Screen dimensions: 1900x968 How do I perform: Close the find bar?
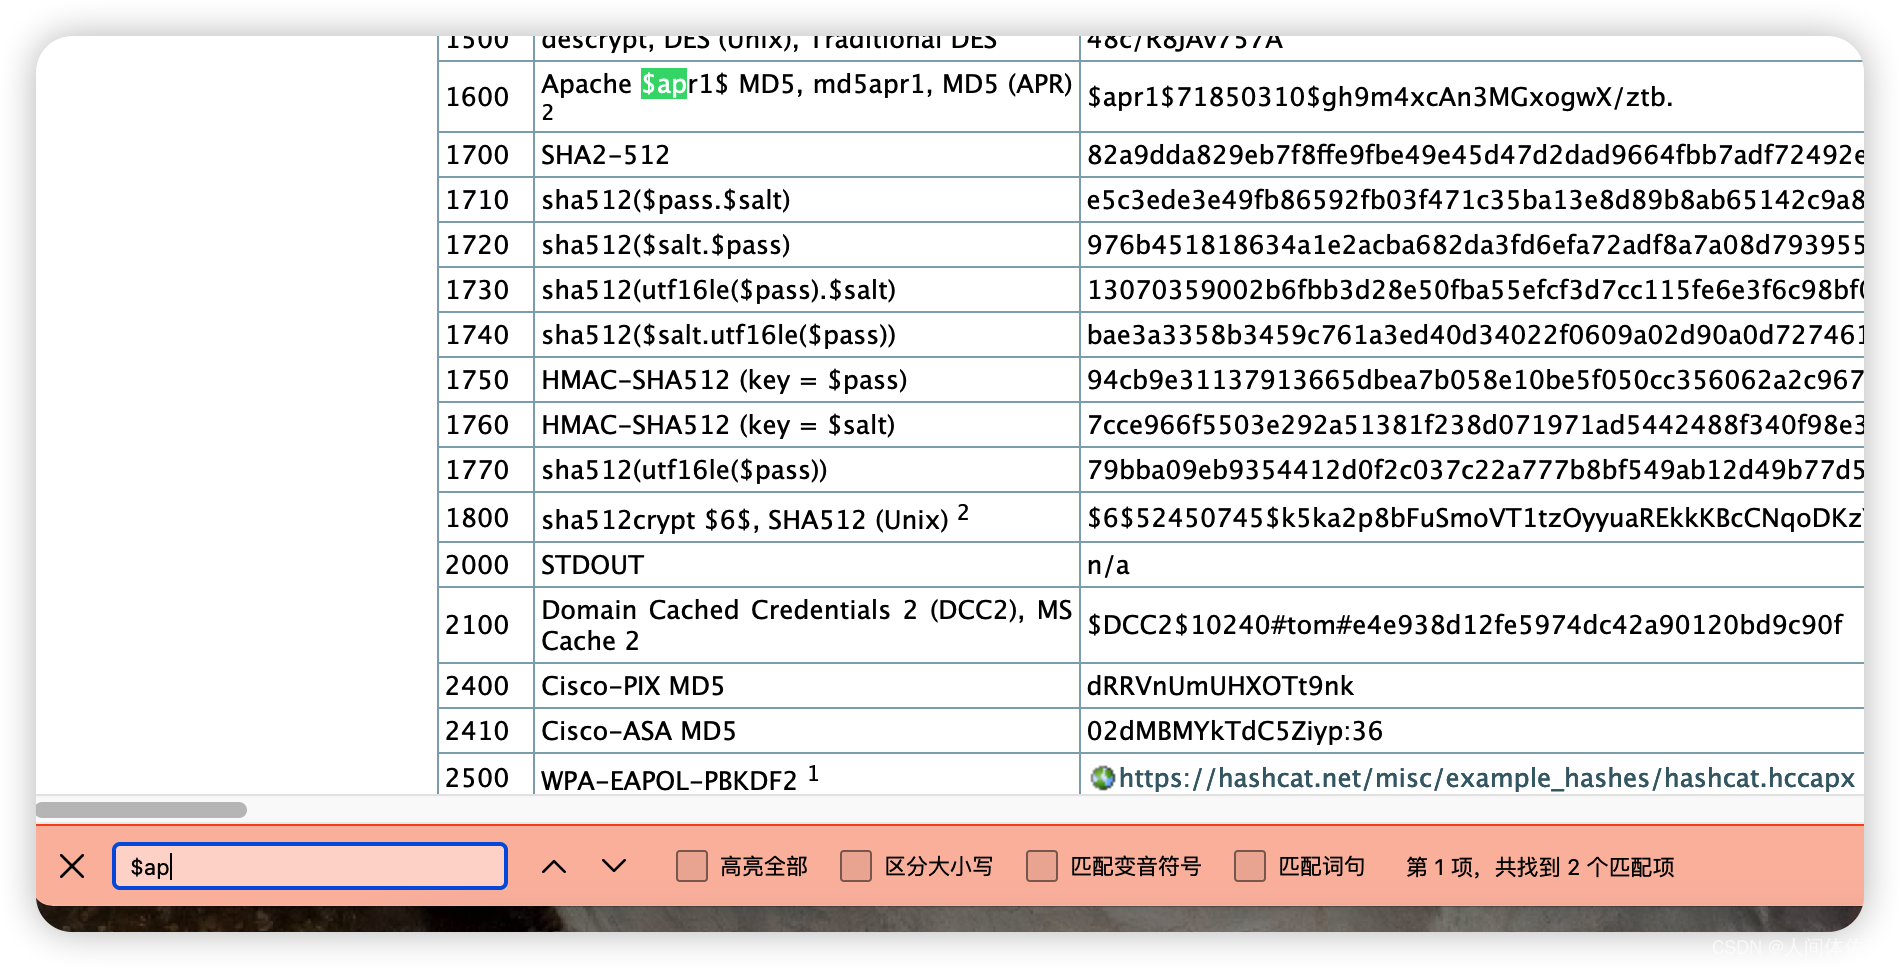72,866
